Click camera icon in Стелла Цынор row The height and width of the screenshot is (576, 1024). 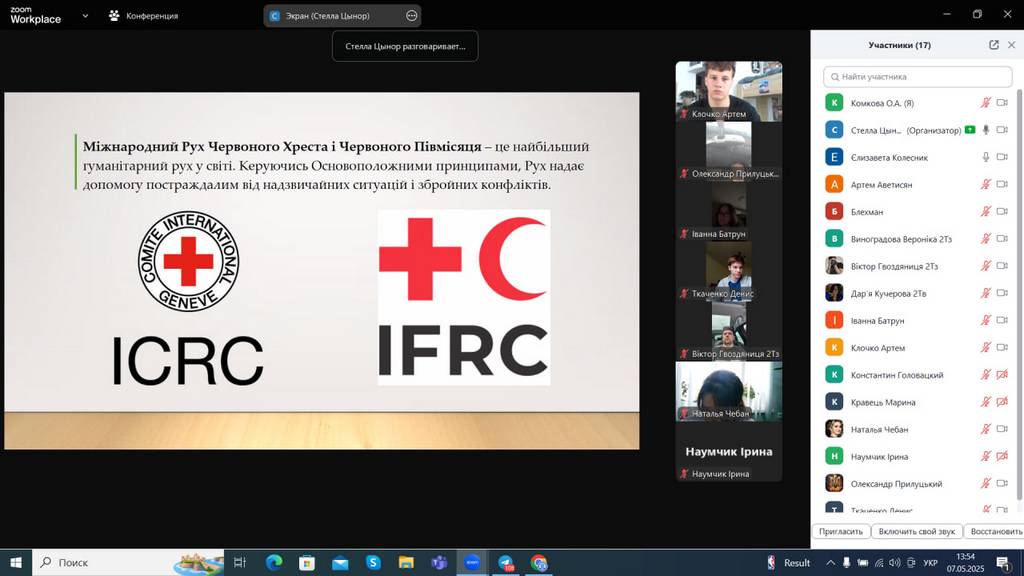tap(1002, 130)
